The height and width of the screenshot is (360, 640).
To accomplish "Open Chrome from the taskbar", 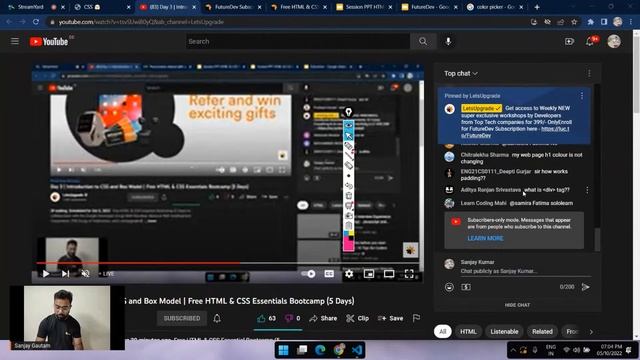I will (338, 350).
